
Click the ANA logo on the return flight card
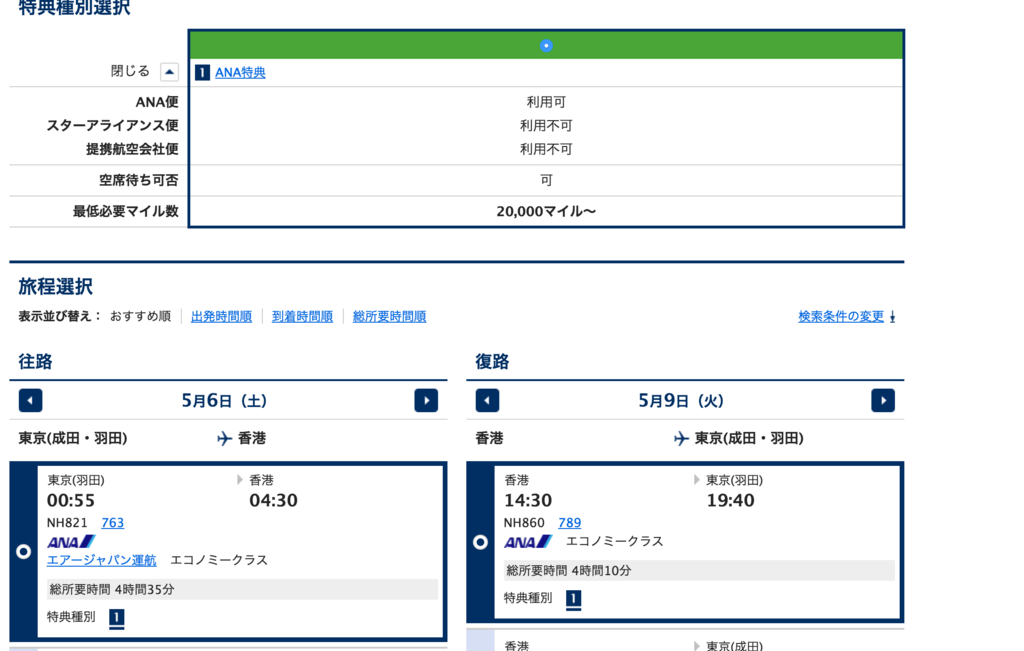527,541
